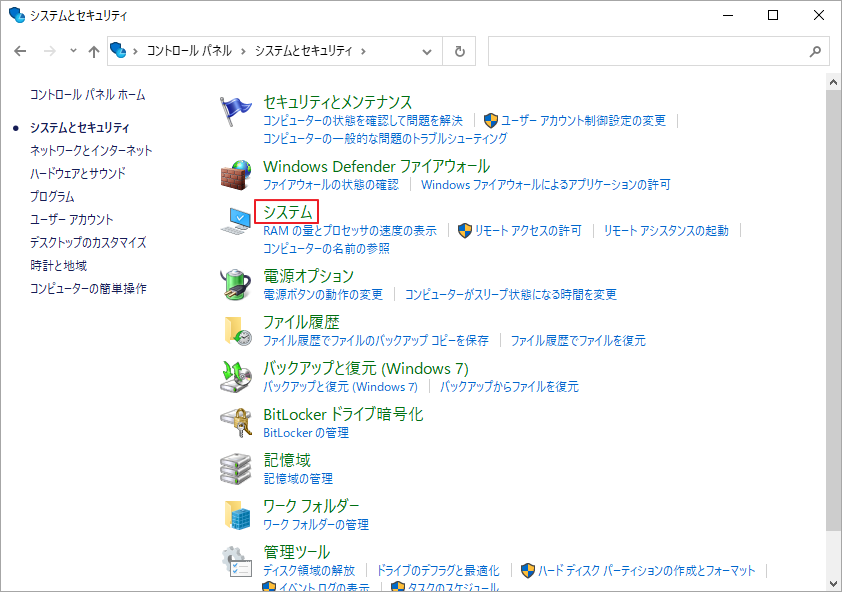Click the BitLocker drive lock icon
842x592 pixels.
(x=236, y=422)
